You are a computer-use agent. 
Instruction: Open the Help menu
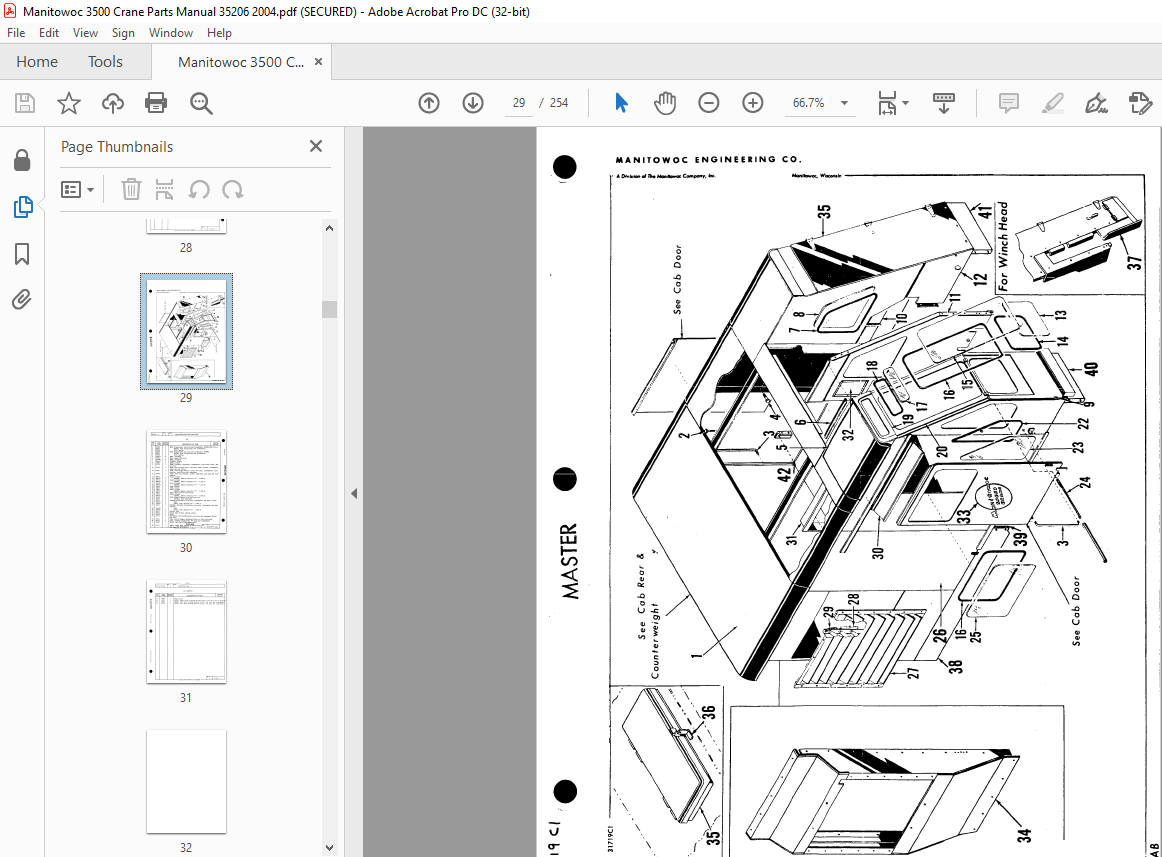pyautogui.click(x=219, y=33)
